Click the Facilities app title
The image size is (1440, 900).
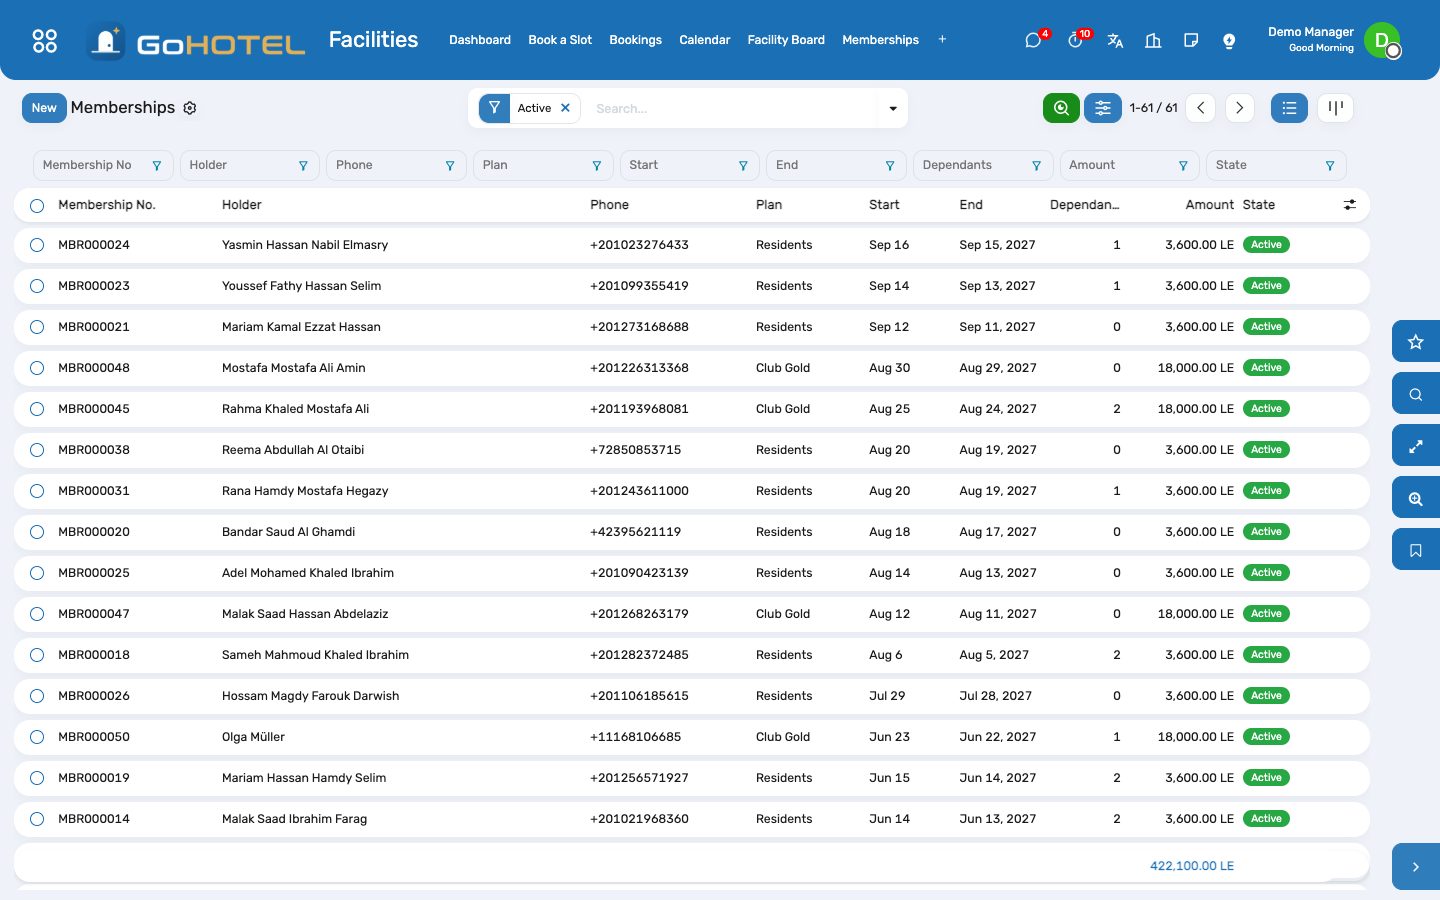(x=373, y=40)
